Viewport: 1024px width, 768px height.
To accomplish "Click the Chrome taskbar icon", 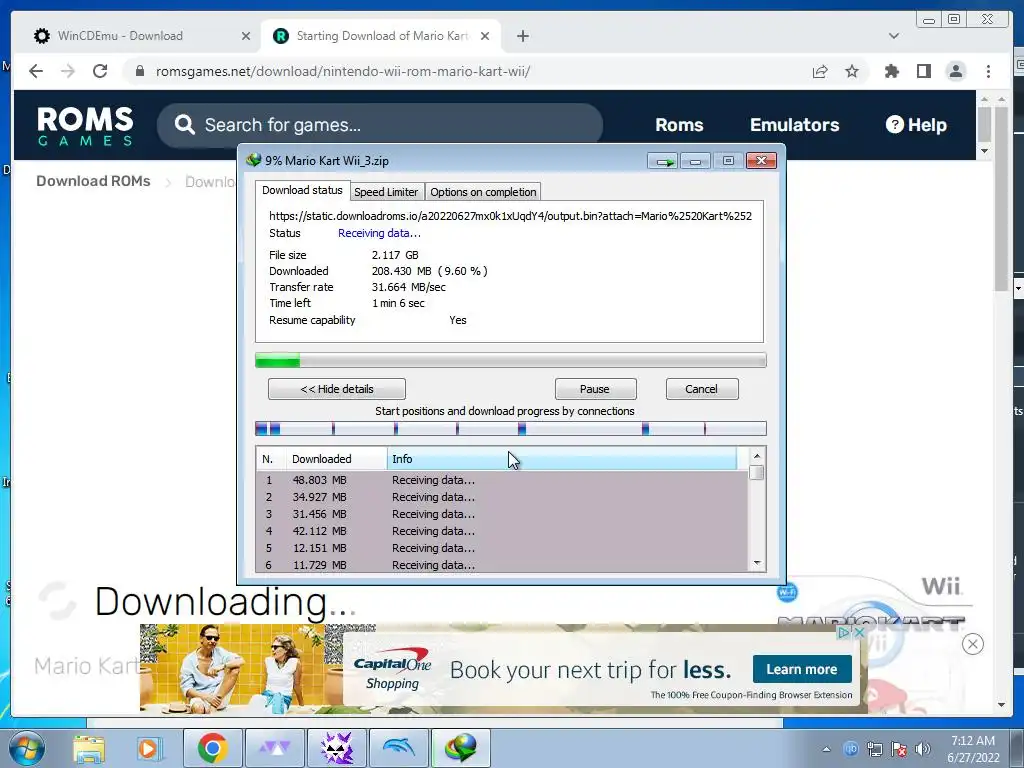I will pyautogui.click(x=212, y=748).
